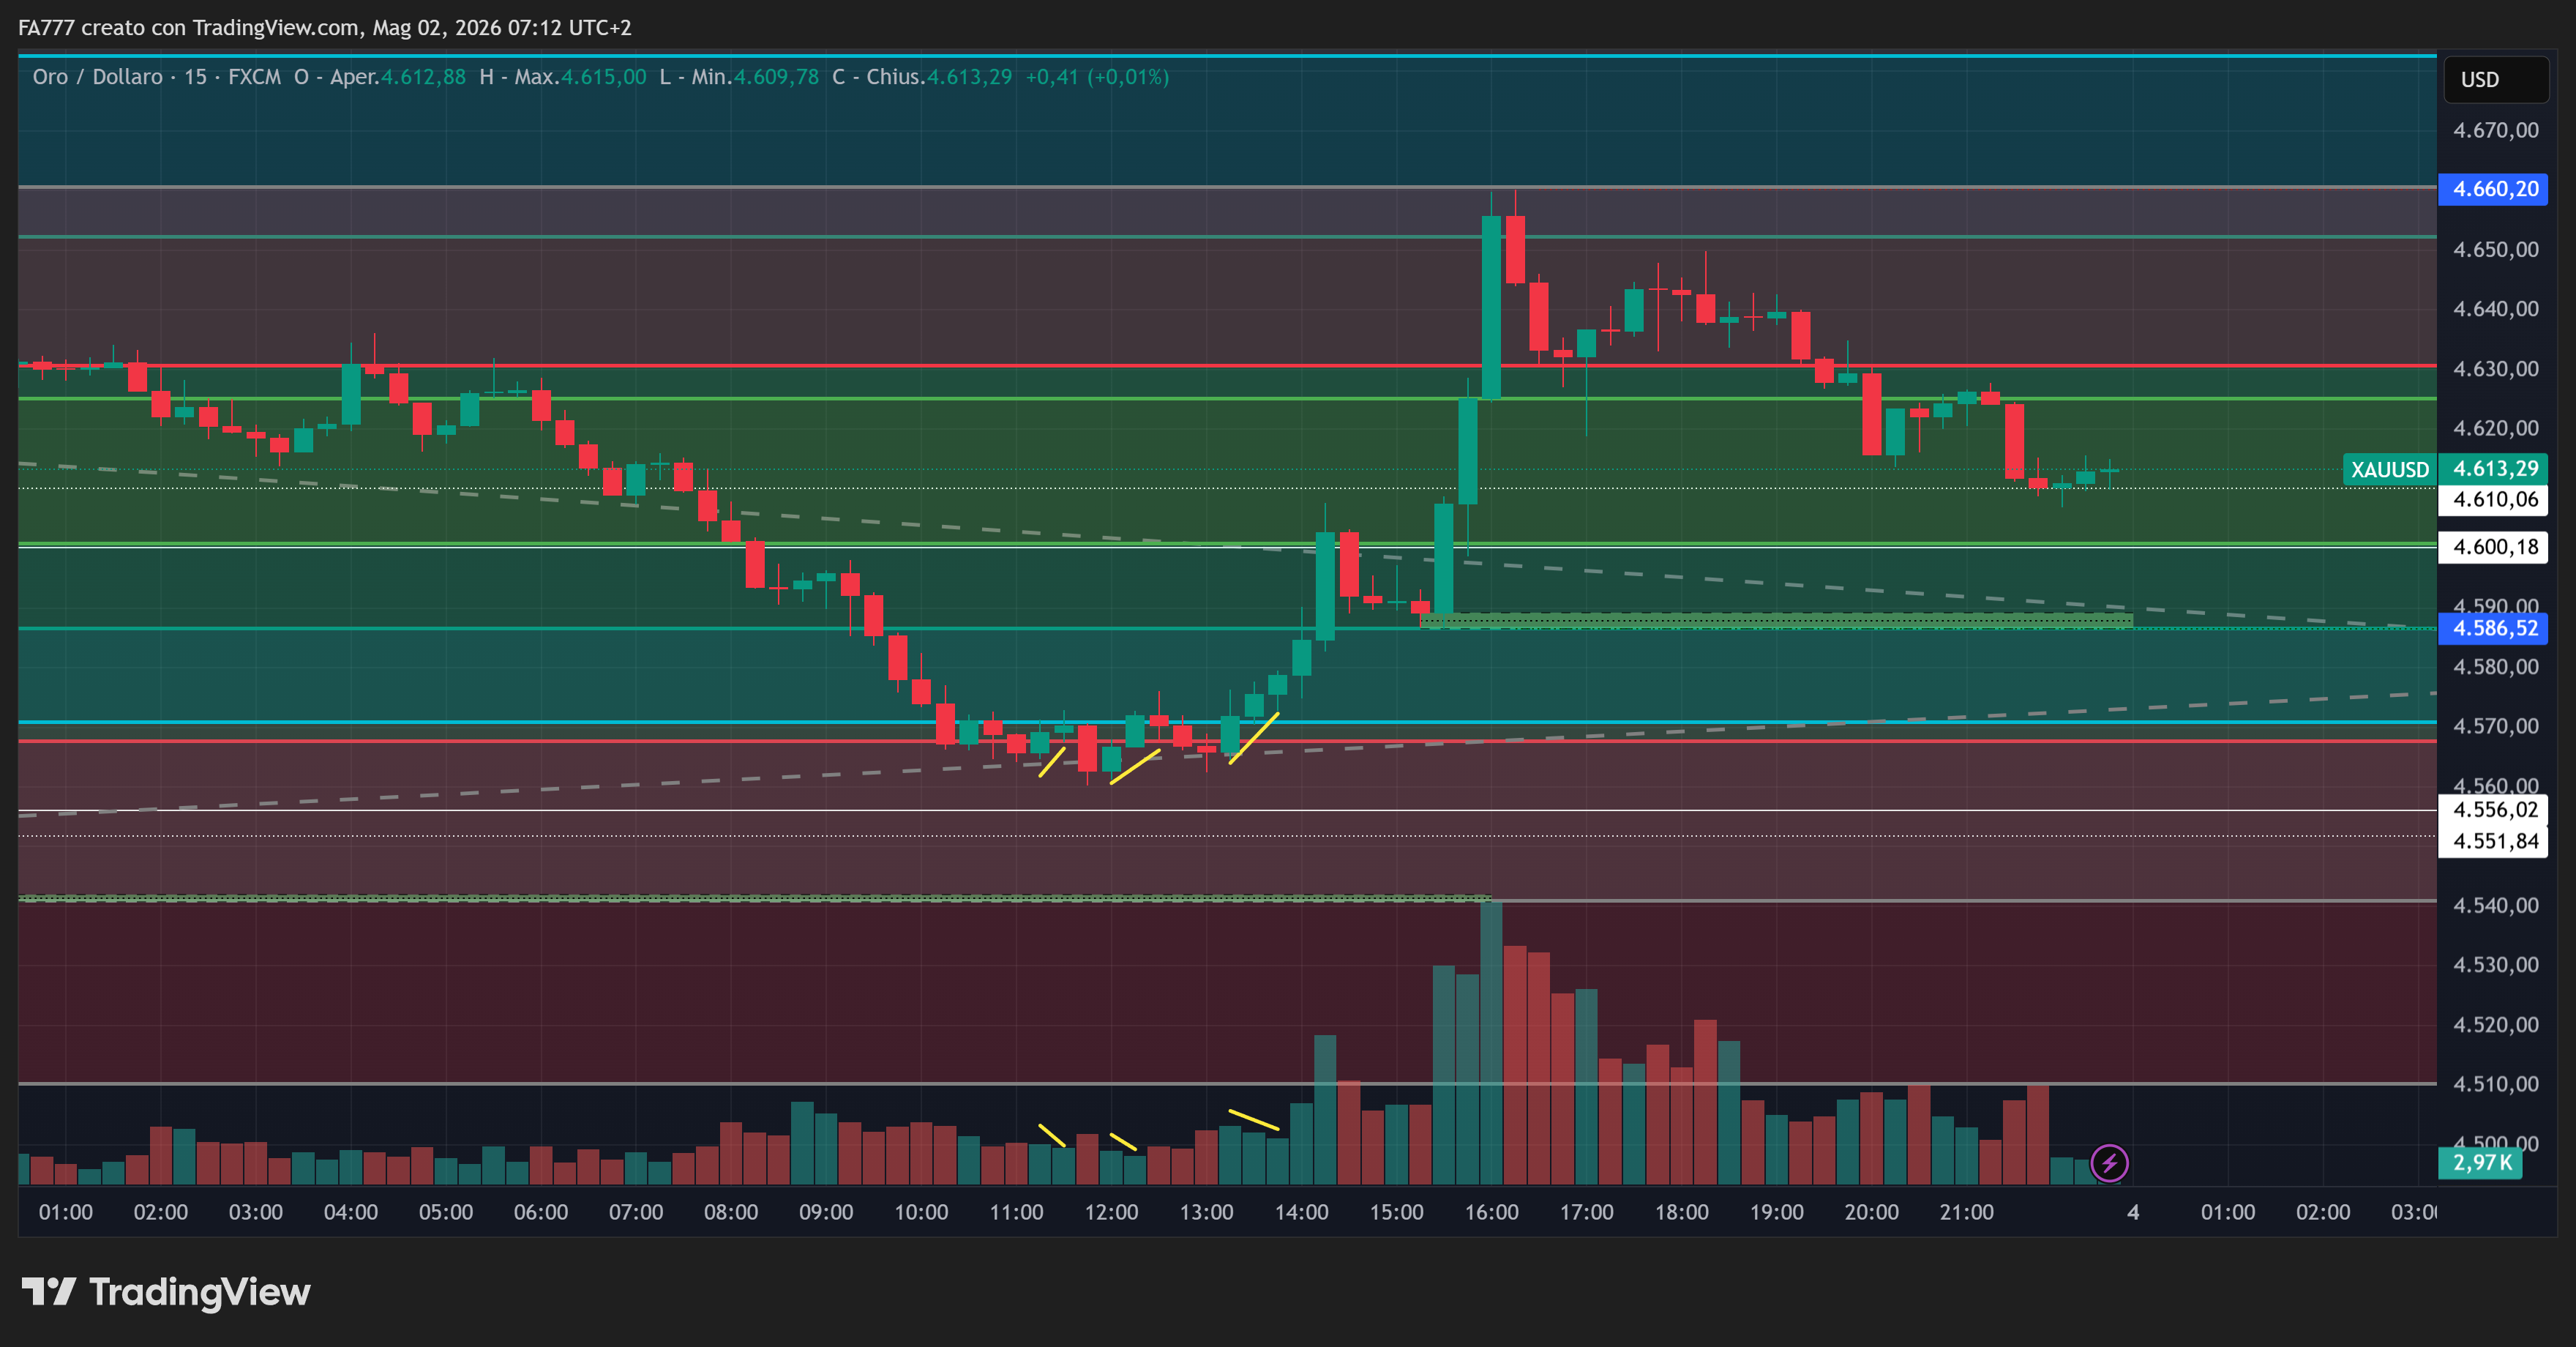Click the 4.530,00 price axis tick
The height and width of the screenshot is (1347, 2576).
tap(2495, 965)
